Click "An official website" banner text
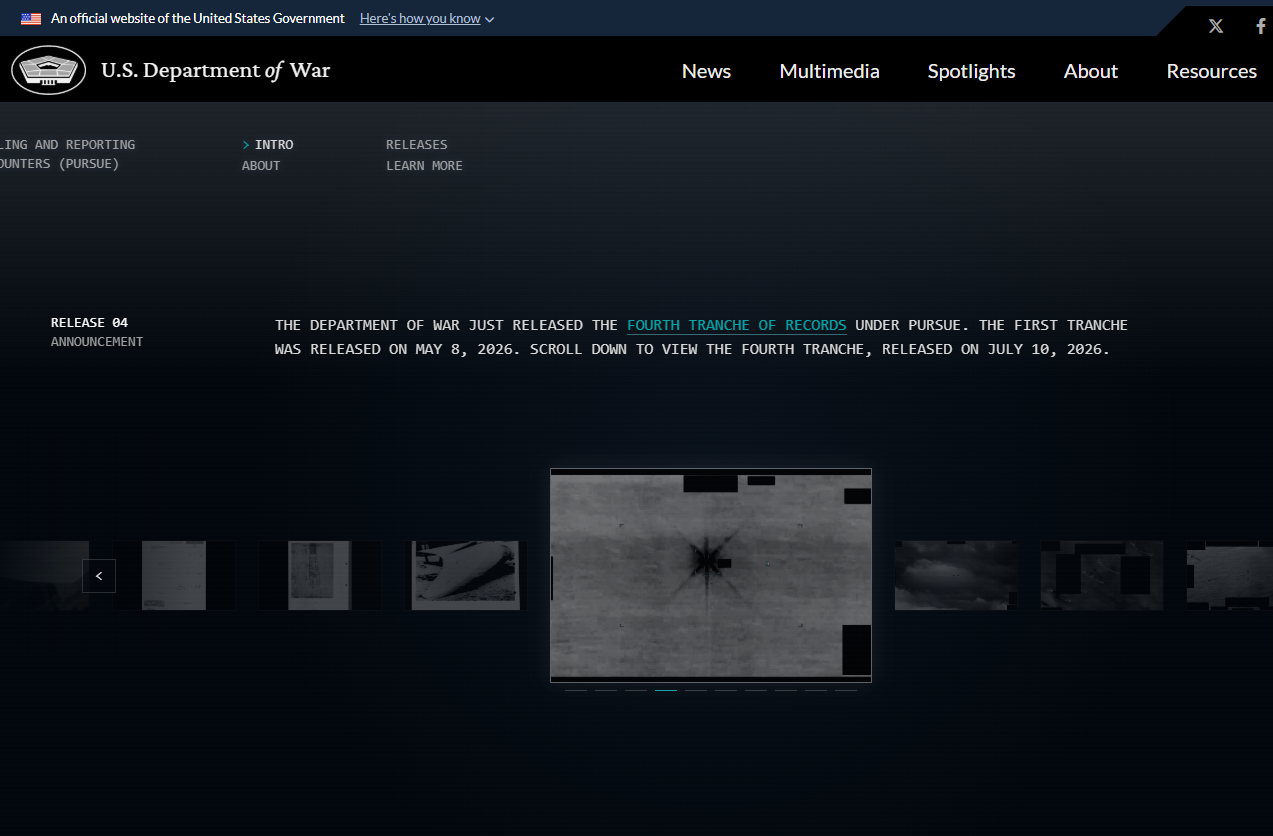1273x836 pixels. (x=198, y=19)
